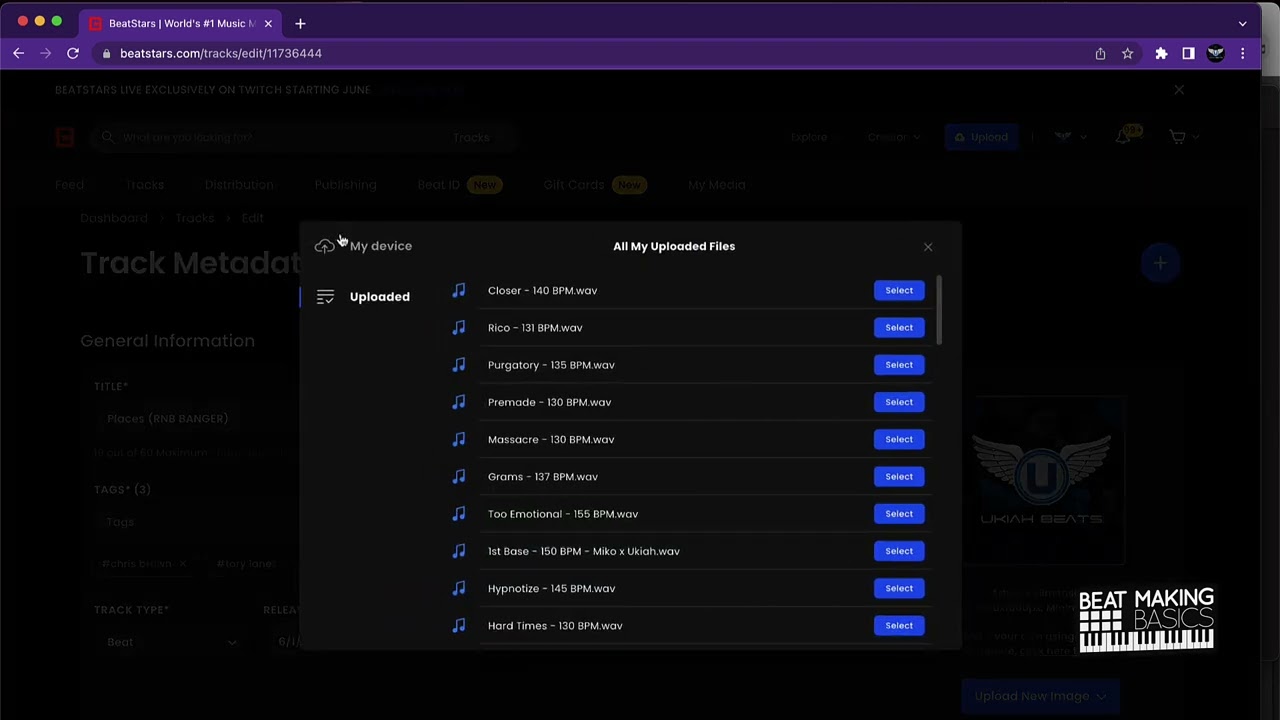Click the Hypnotize - 145 BPM.wav filename
Screen dimensions: 1280x720
point(551,588)
